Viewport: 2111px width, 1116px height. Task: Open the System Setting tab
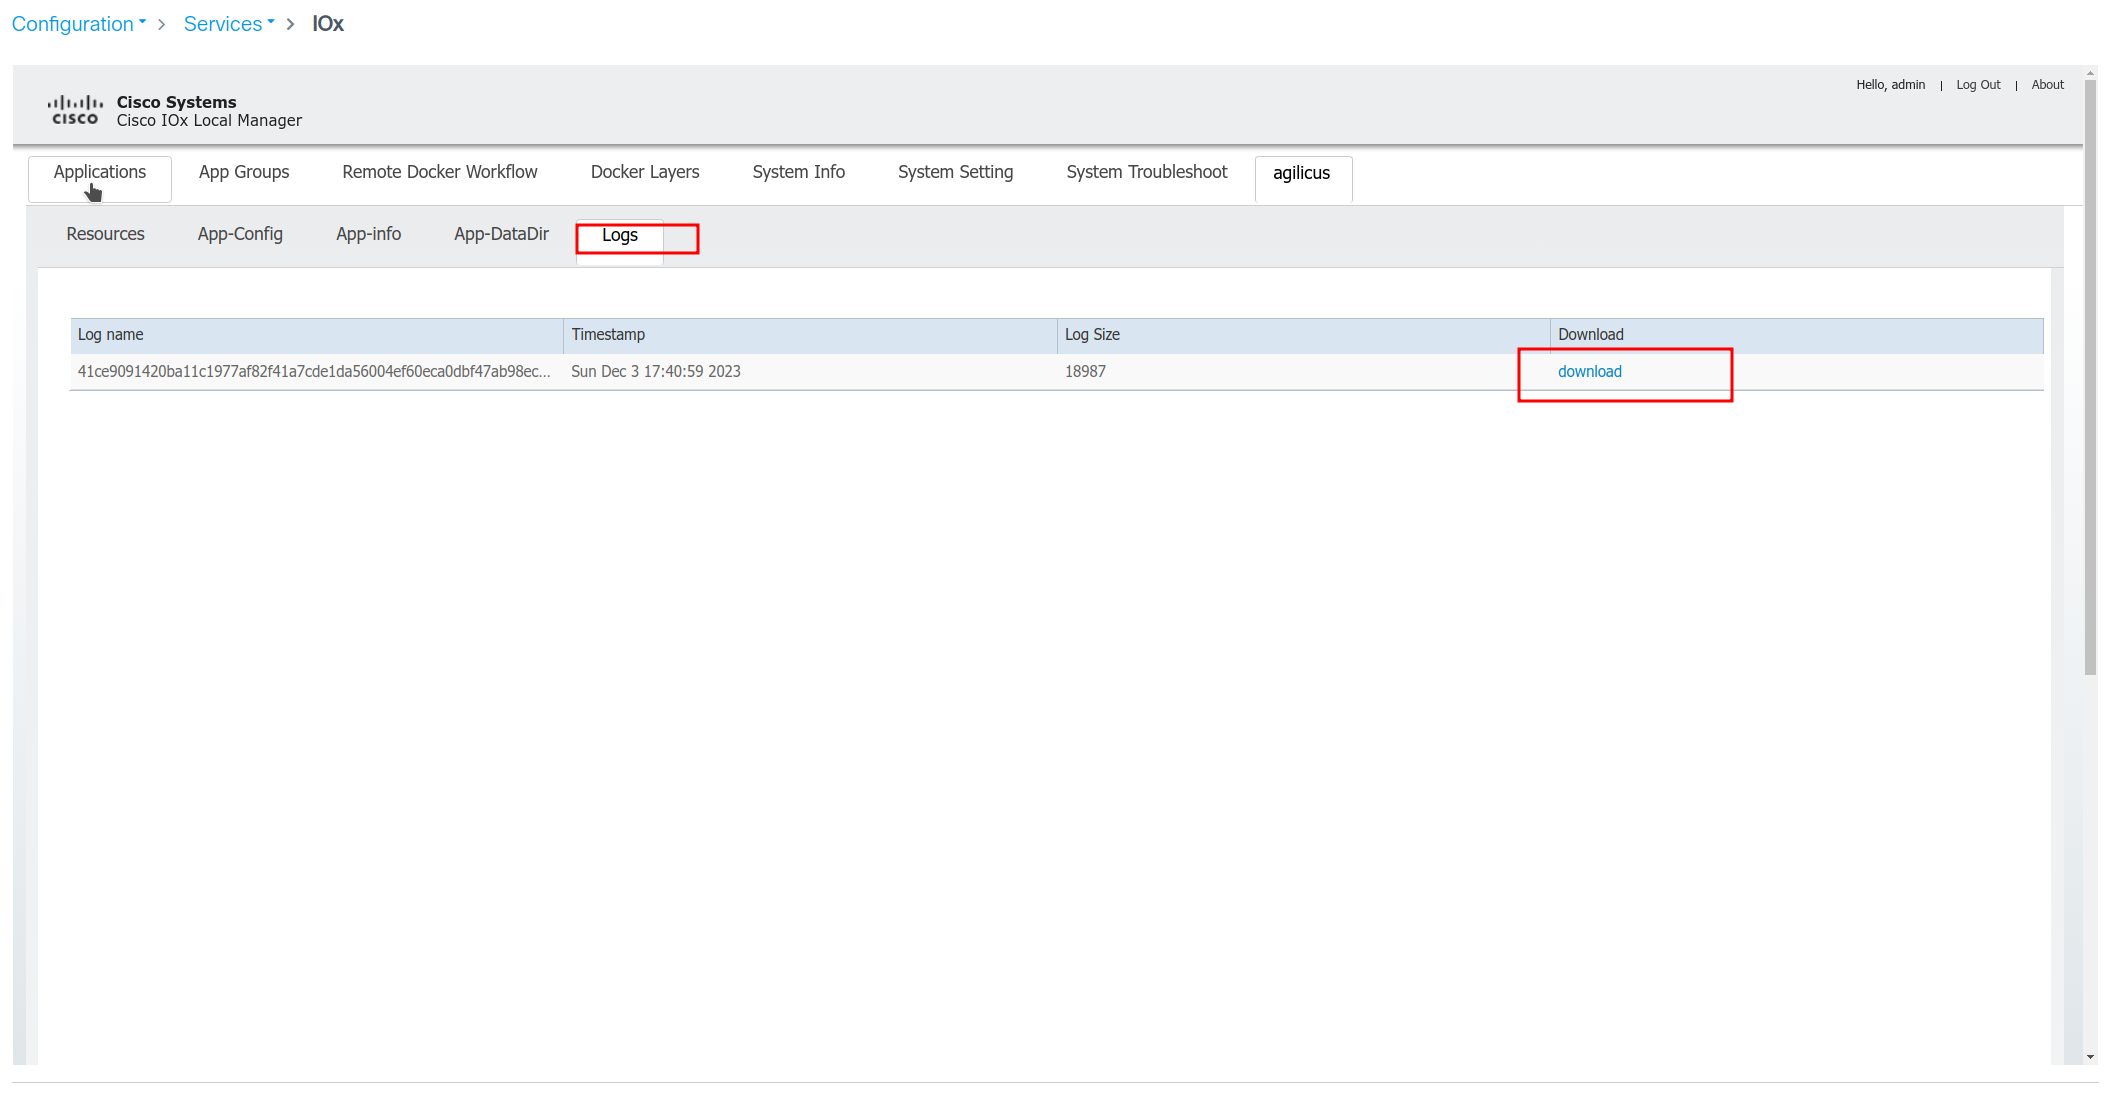coord(956,172)
